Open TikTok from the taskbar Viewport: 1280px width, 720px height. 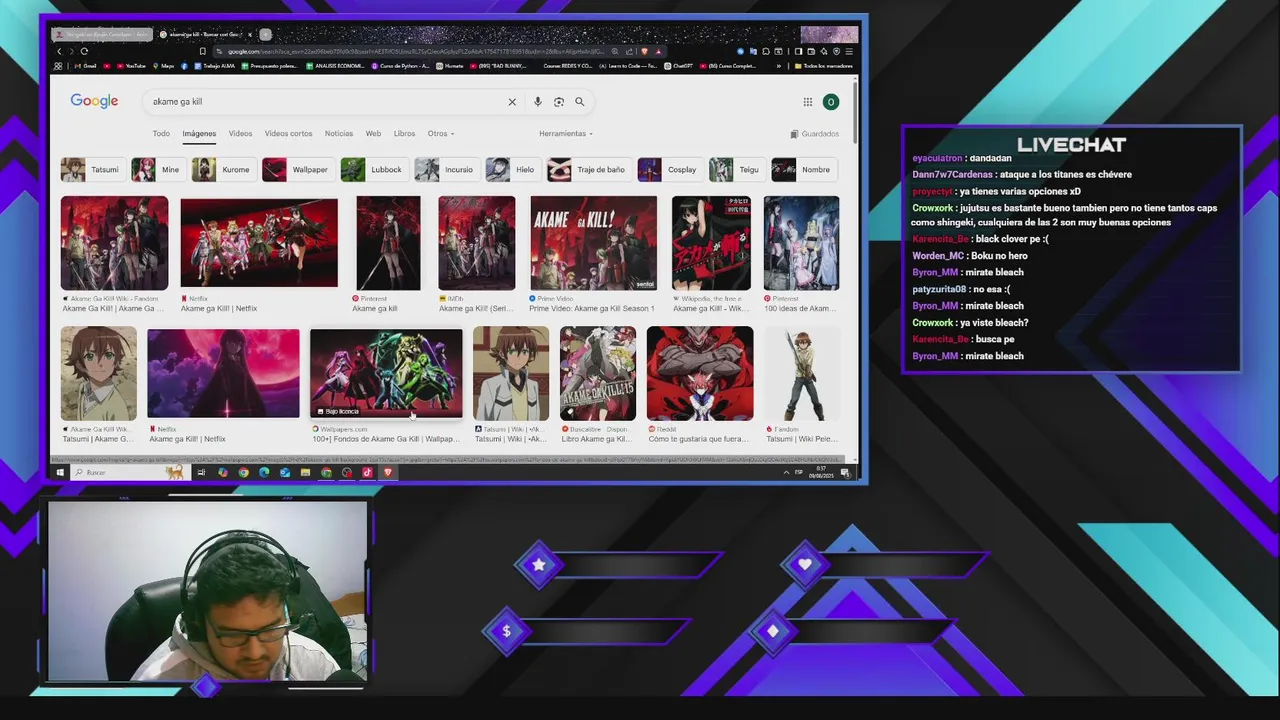pos(367,473)
